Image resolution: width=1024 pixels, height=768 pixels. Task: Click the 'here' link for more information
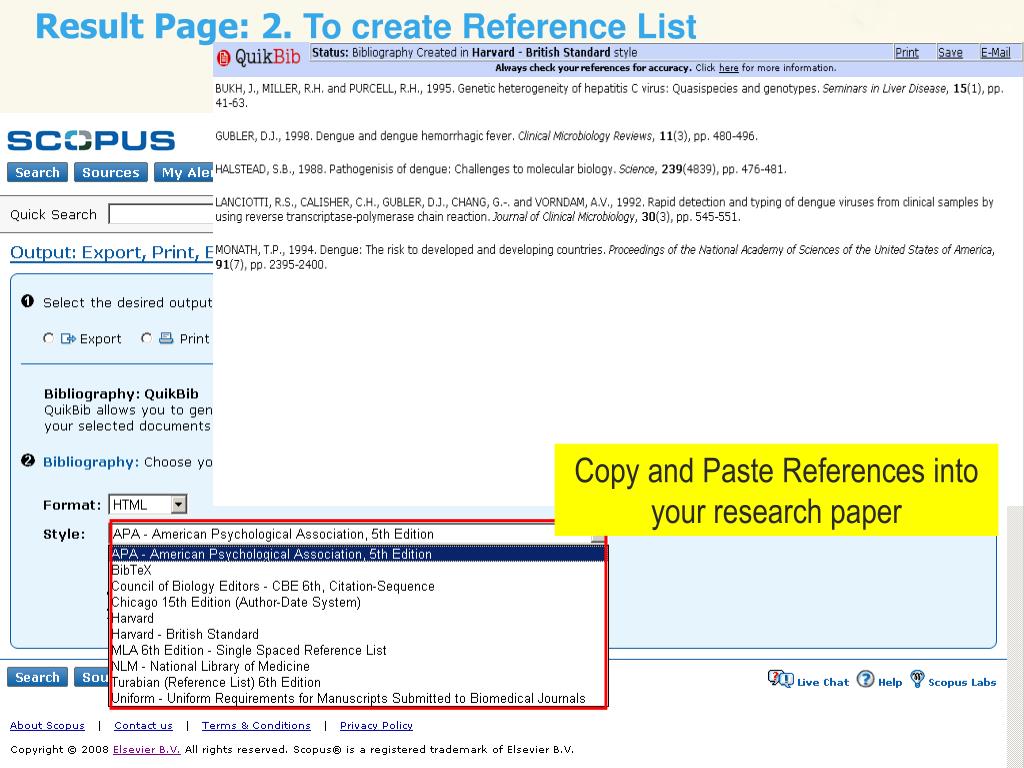tap(729, 68)
